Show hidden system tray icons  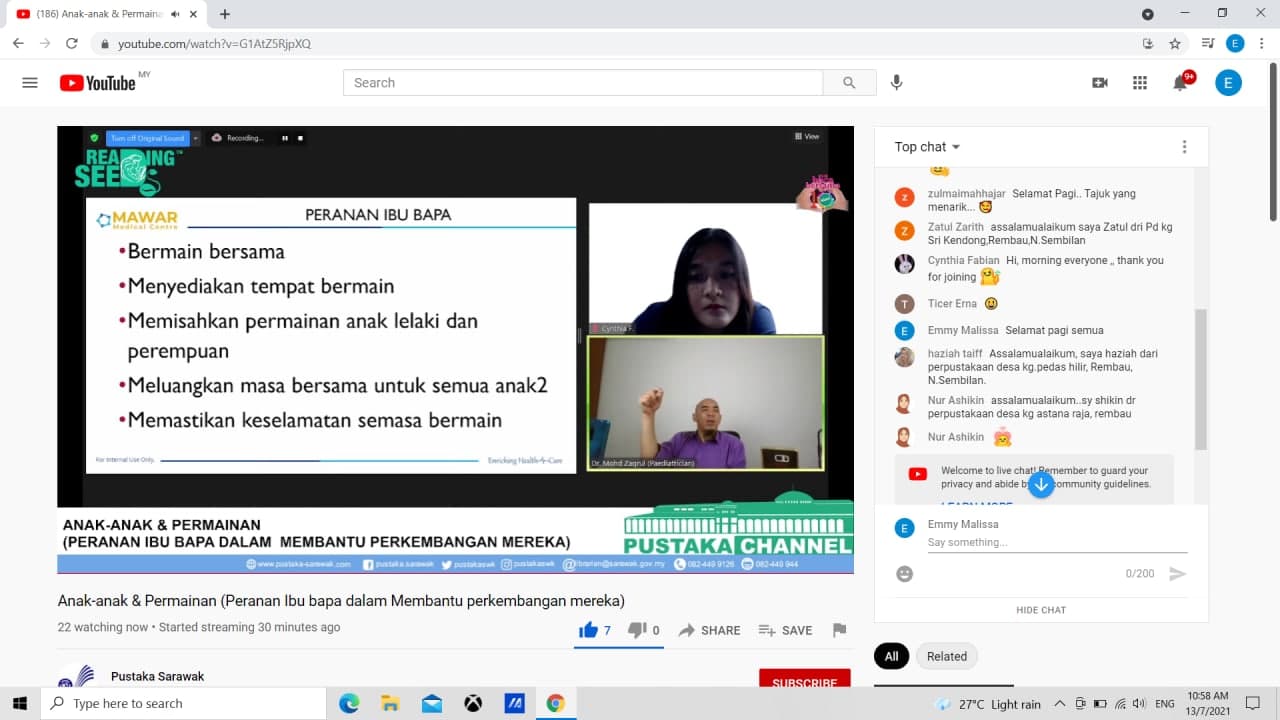pyautogui.click(x=1060, y=704)
